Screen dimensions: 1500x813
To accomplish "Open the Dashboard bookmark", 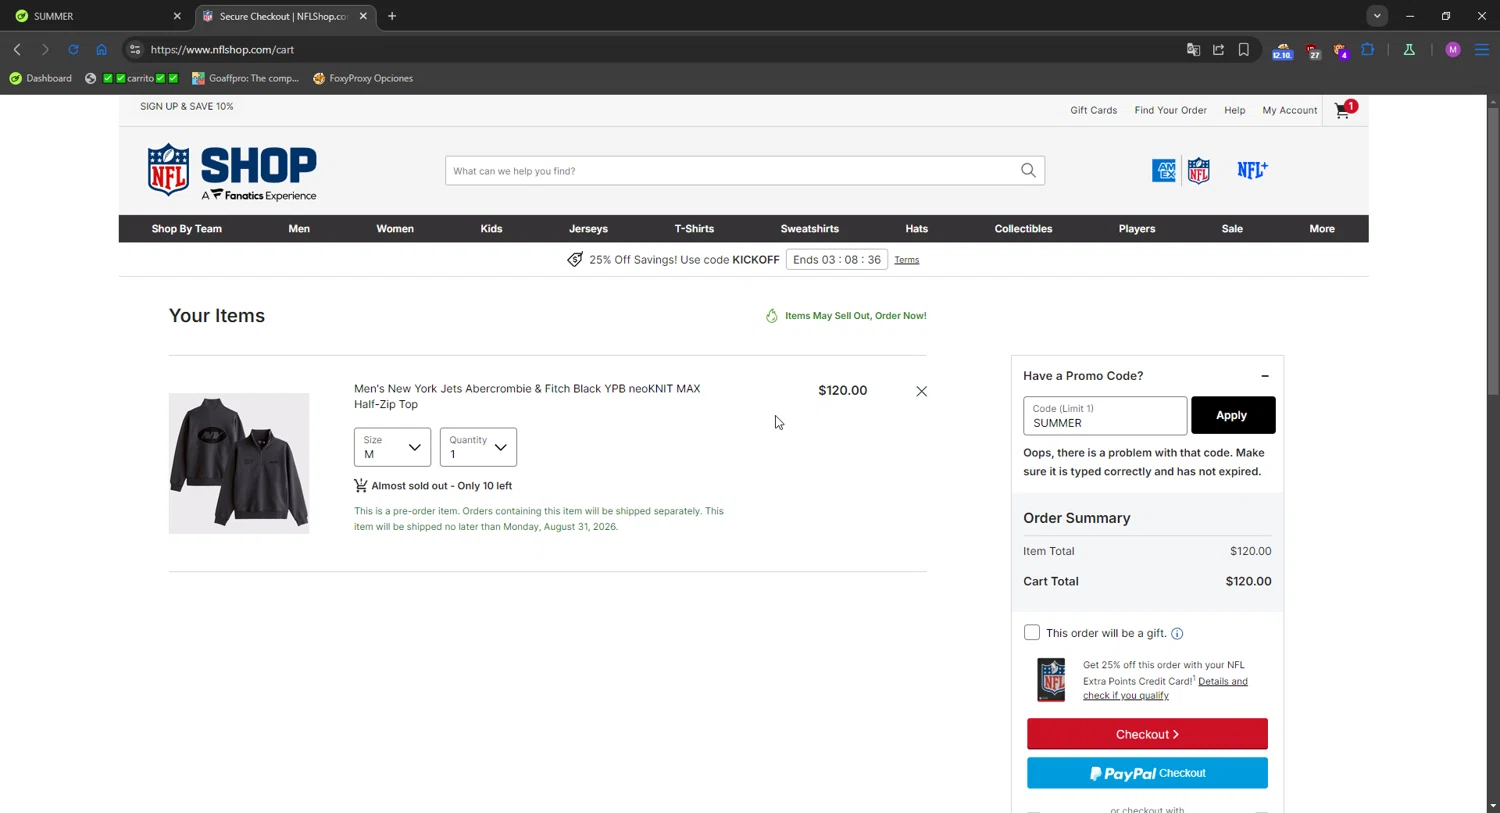I will coord(40,78).
